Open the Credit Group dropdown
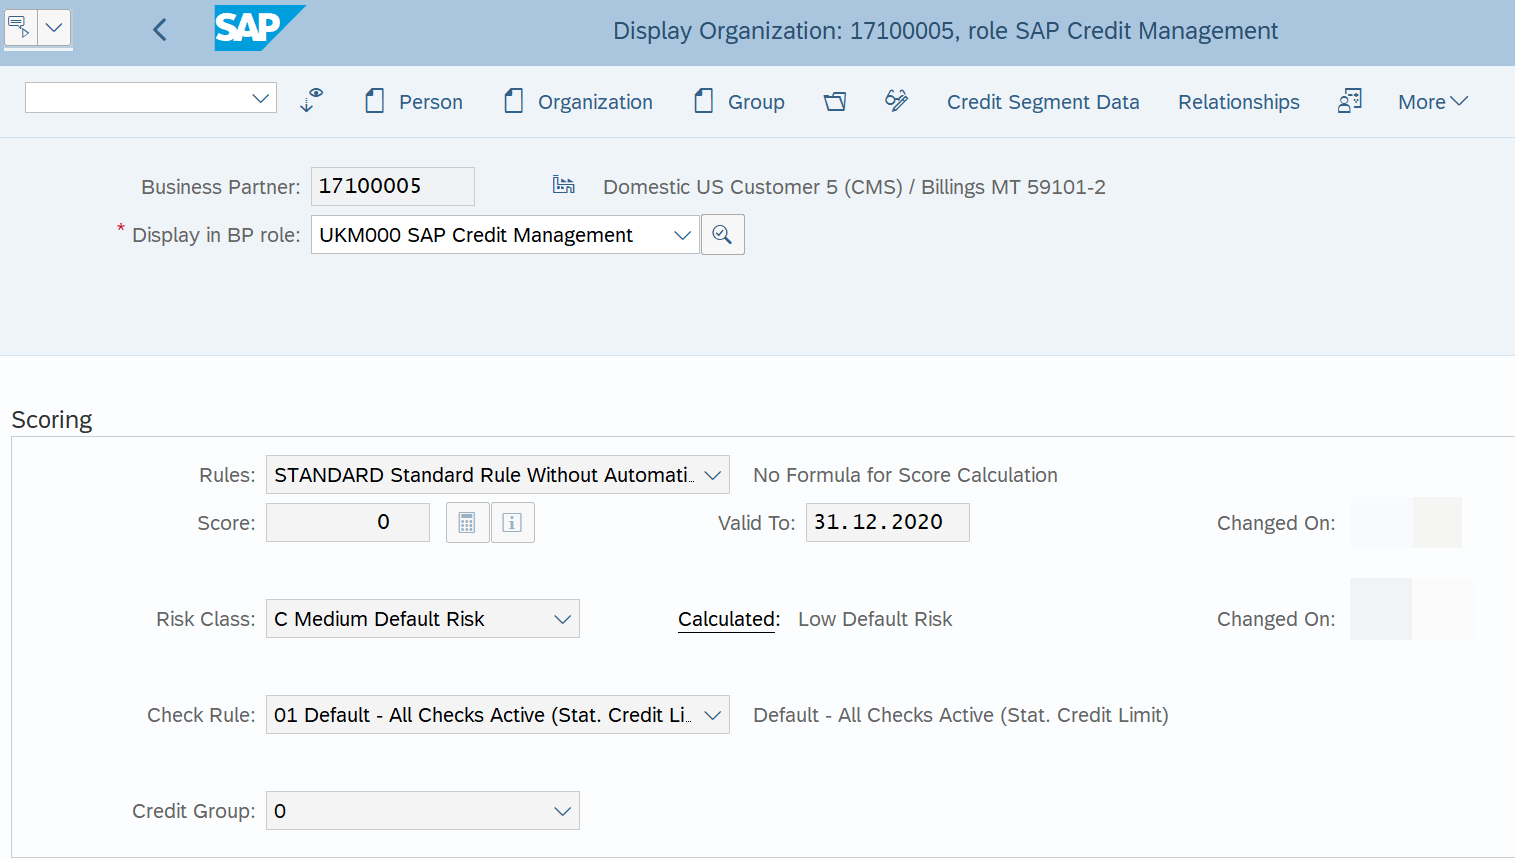Screen dimensions: 1515x861 pos(562,811)
